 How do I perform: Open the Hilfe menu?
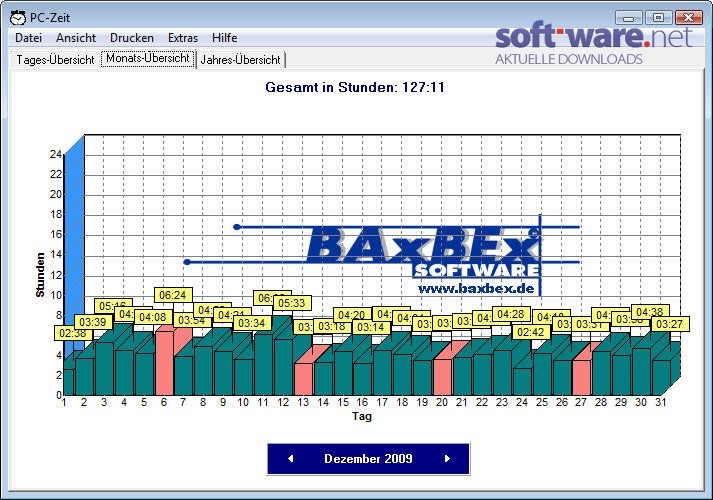click(224, 38)
